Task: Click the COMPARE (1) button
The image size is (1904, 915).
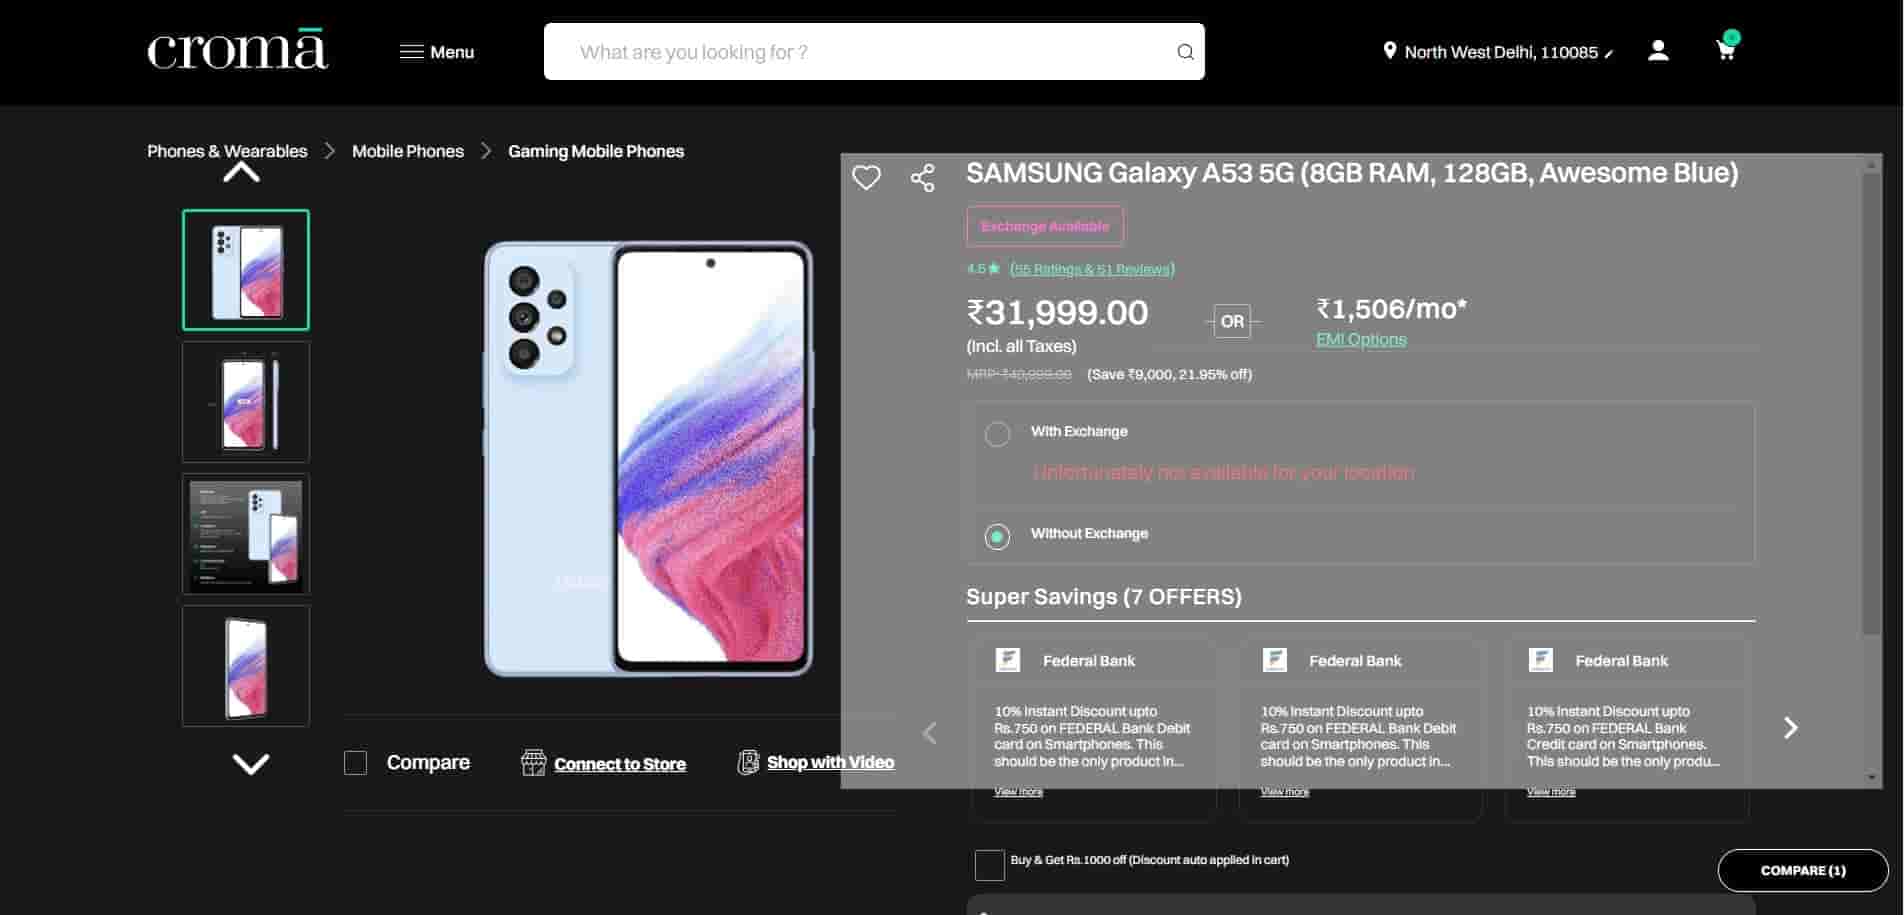Action: click(x=1802, y=870)
